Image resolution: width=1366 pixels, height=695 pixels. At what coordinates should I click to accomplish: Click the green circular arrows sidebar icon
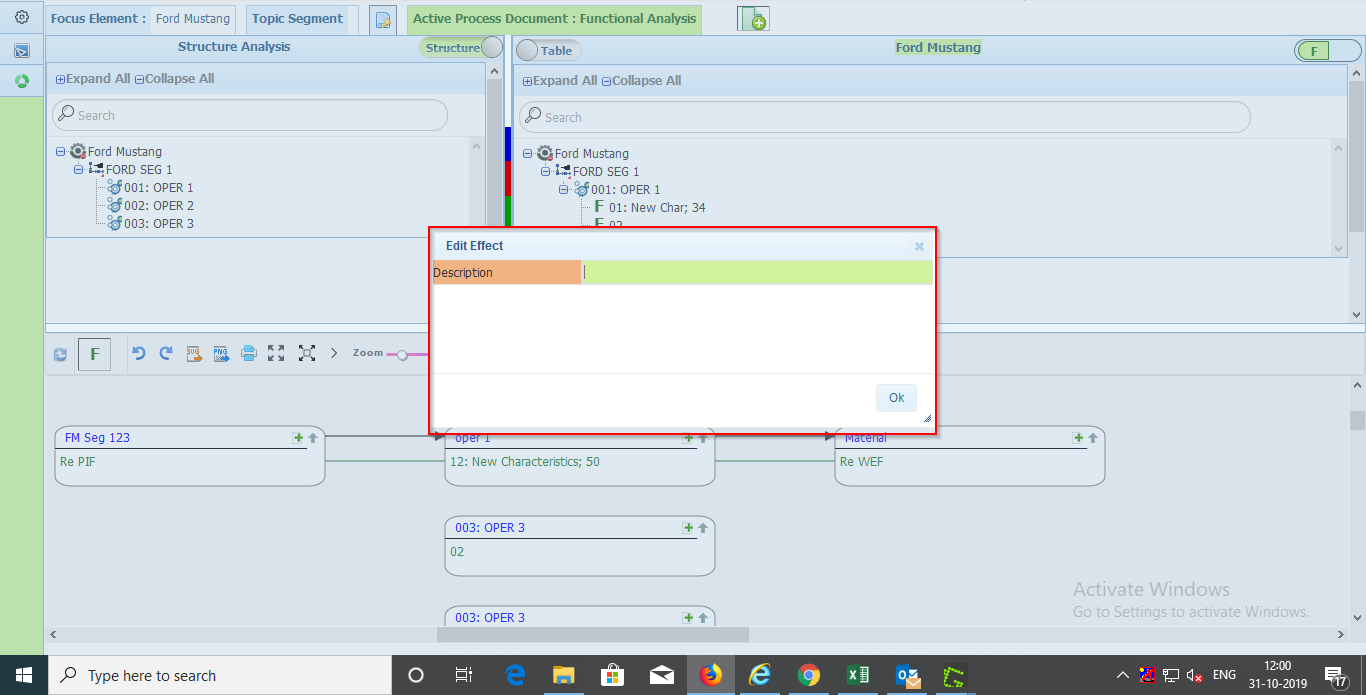[22, 81]
